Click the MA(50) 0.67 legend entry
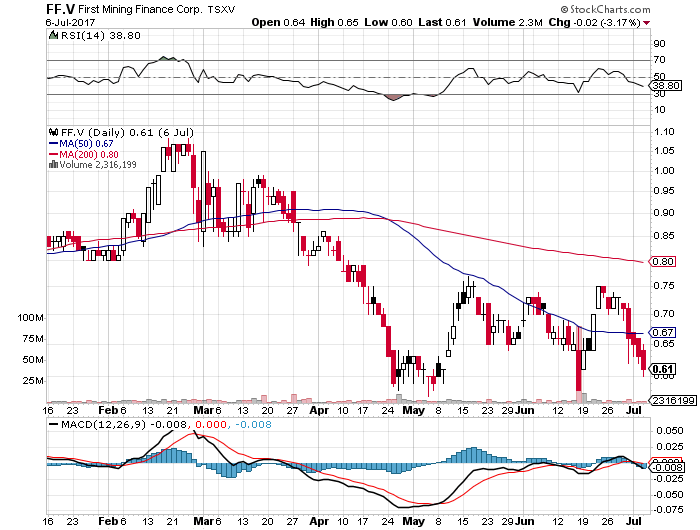This screenshot has height=530, width=700. [x=81, y=143]
